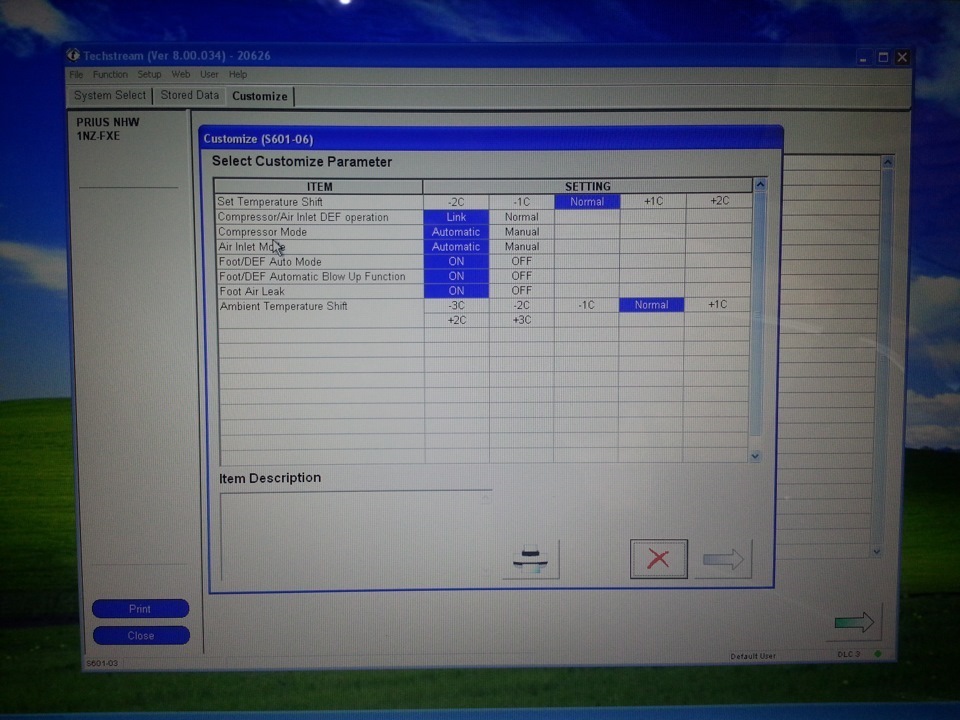Open the File menu
Viewport: 960px width, 720px height.
click(x=76, y=75)
